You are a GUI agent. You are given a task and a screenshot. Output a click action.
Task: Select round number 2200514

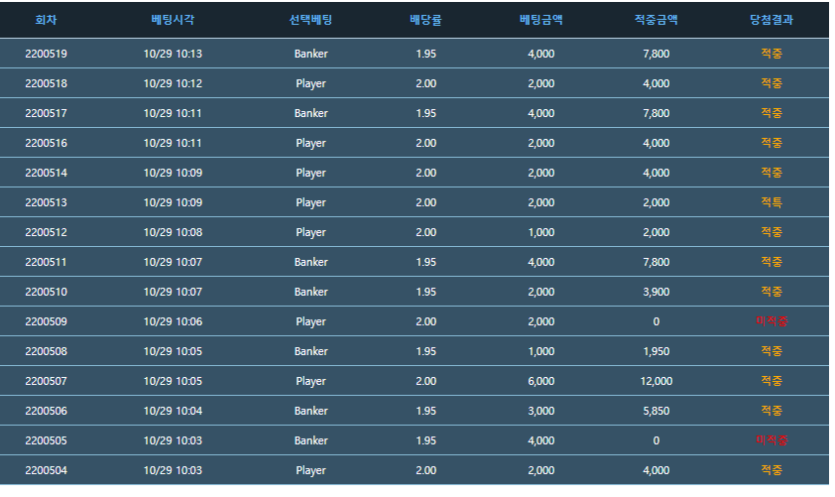click(46, 173)
